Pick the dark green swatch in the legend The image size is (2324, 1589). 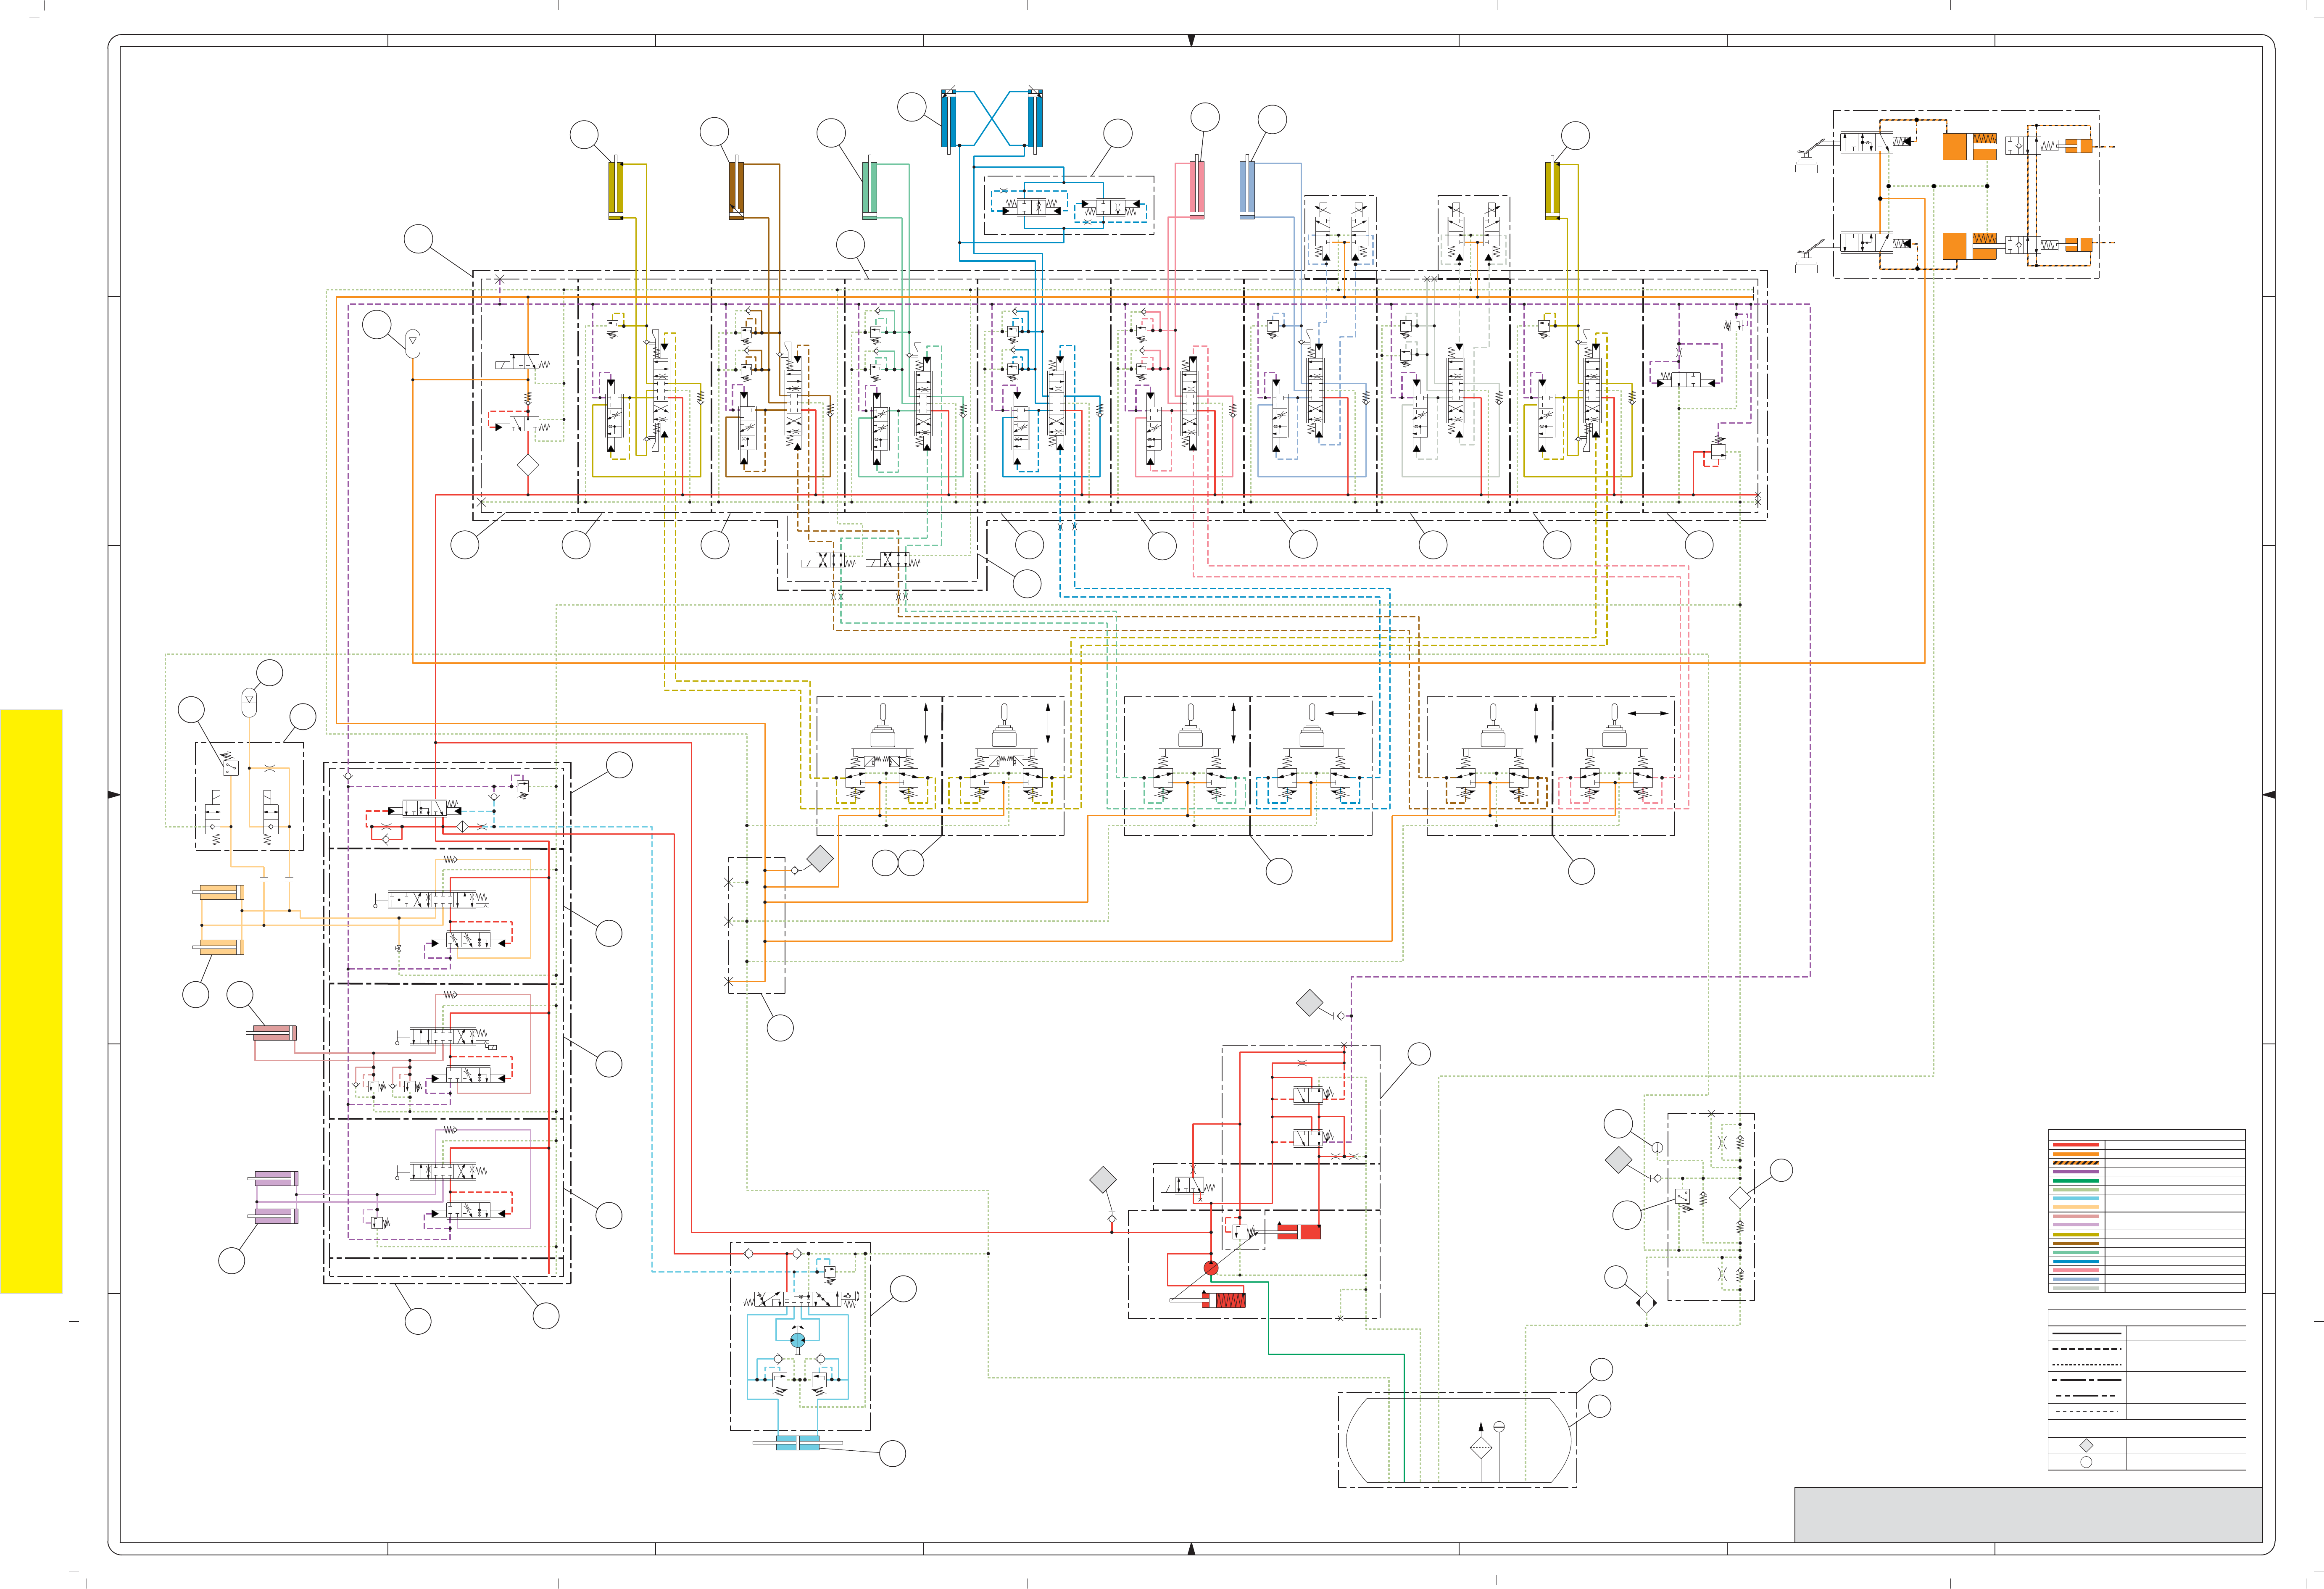coord(2076,1181)
